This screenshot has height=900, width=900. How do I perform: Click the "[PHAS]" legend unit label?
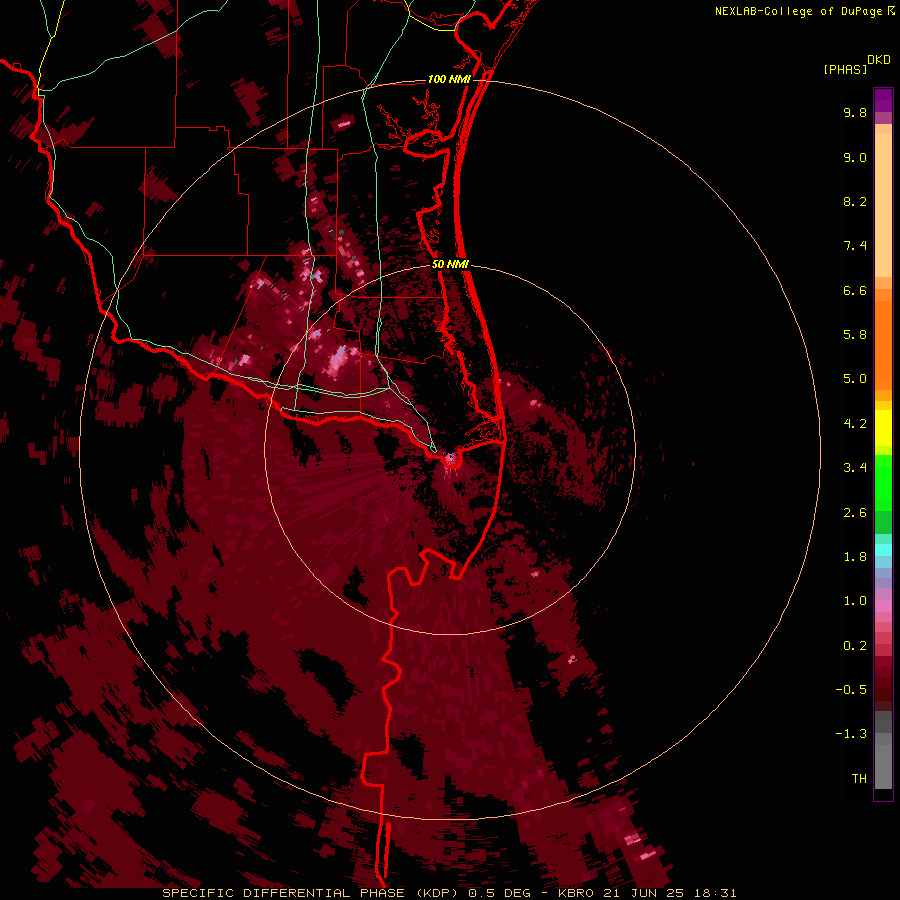[x=845, y=70]
